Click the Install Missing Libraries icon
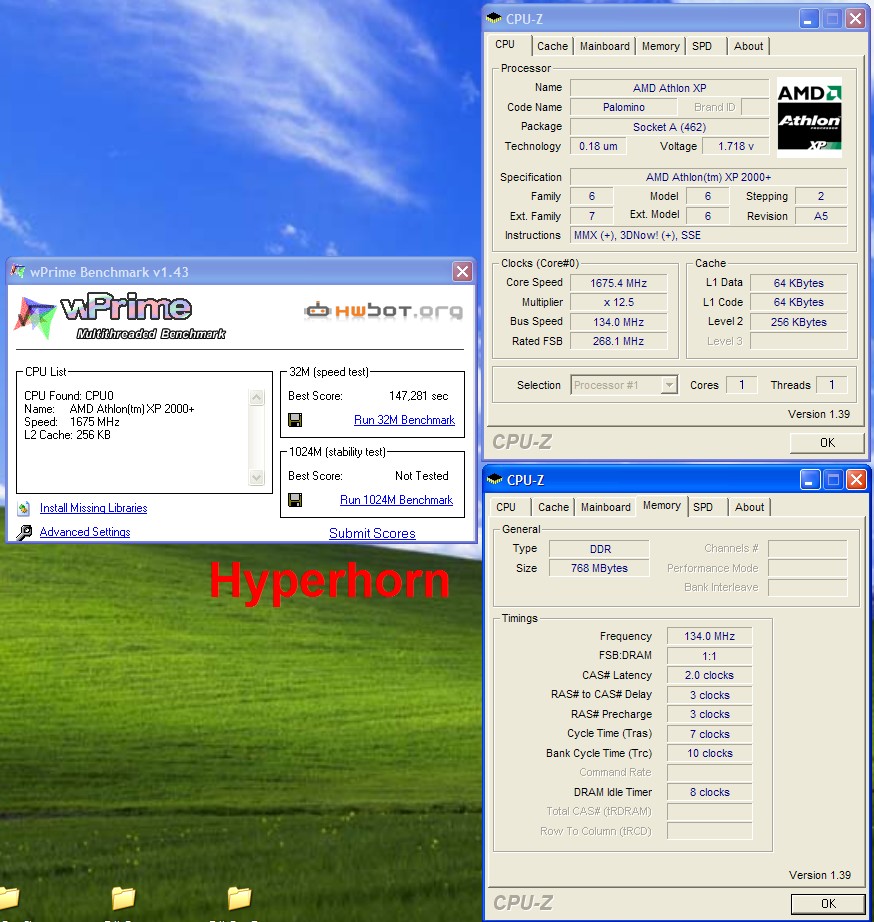 (24, 508)
